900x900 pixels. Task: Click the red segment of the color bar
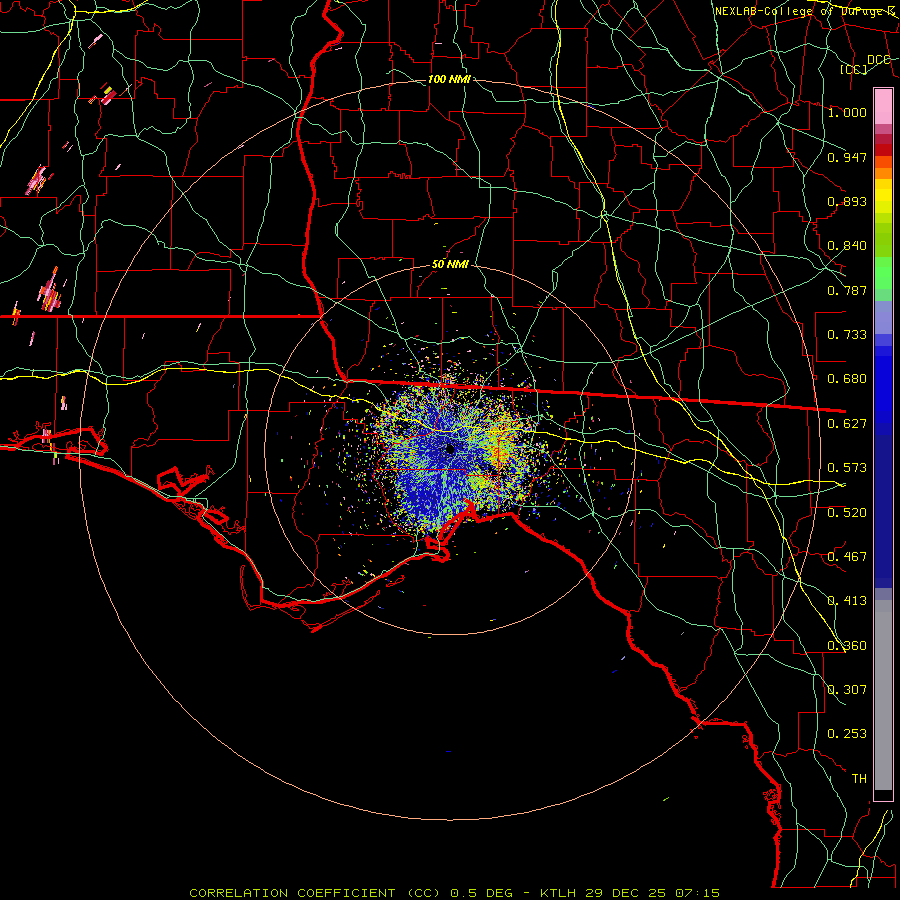883,150
